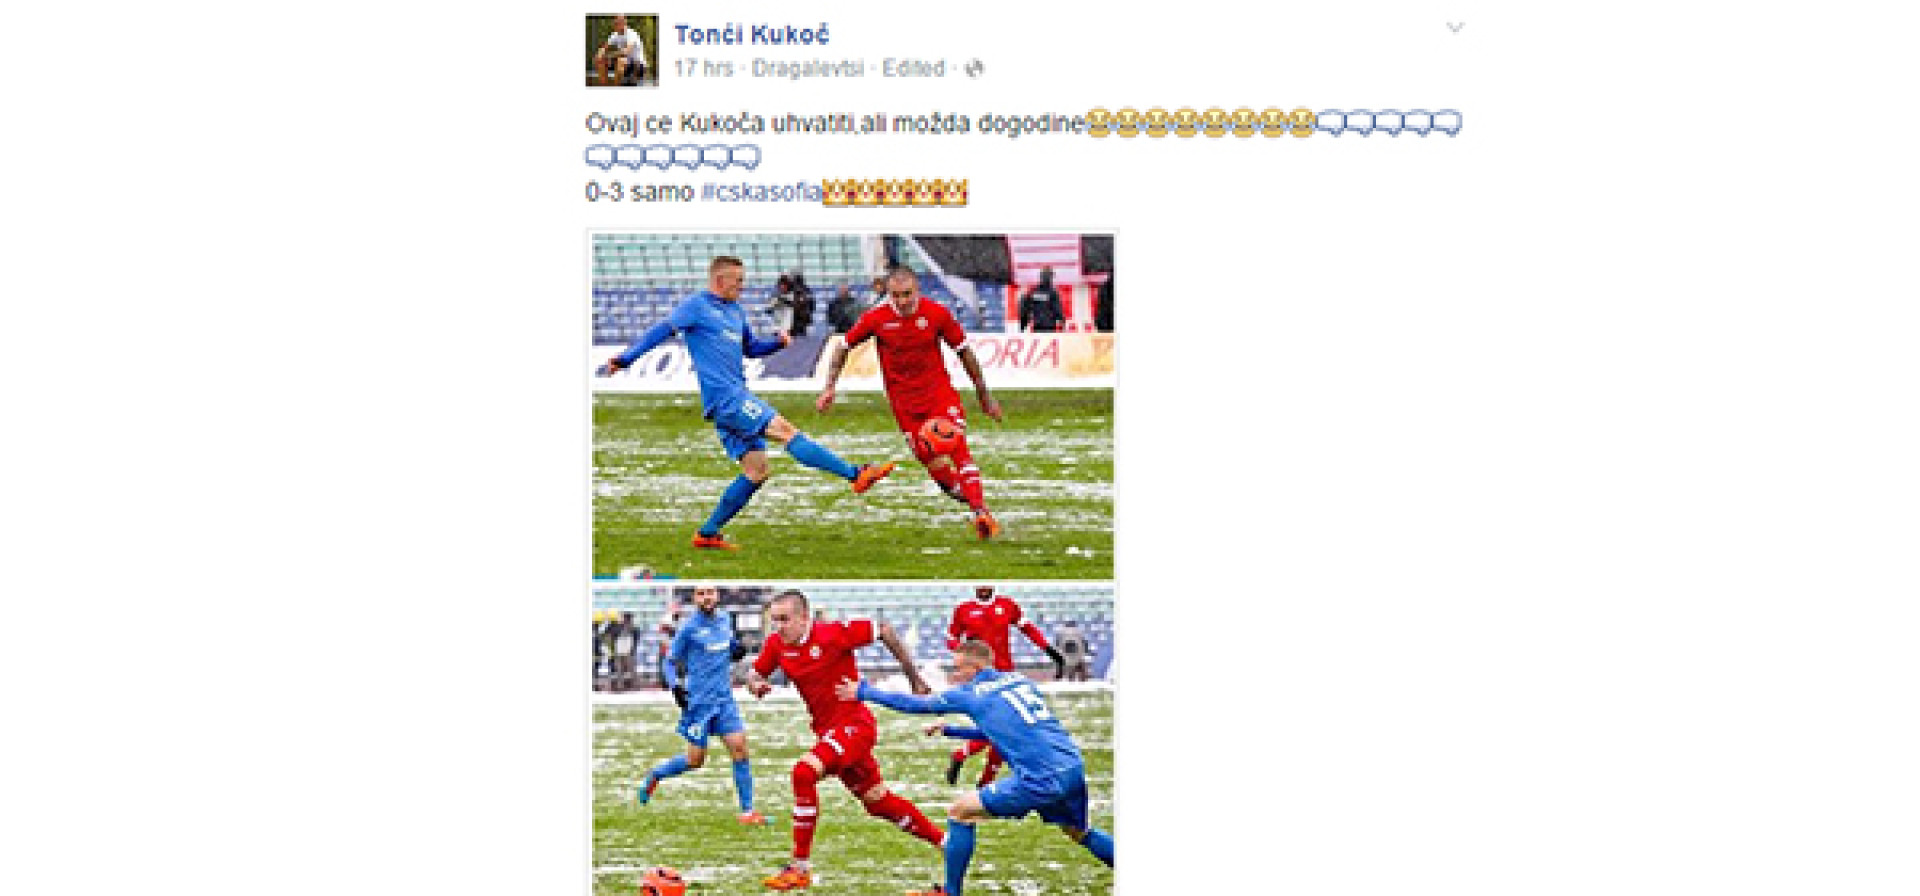Click the last crown emoji on third line
This screenshot has width=1920, height=896.
pyautogui.click(x=957, y=192)
